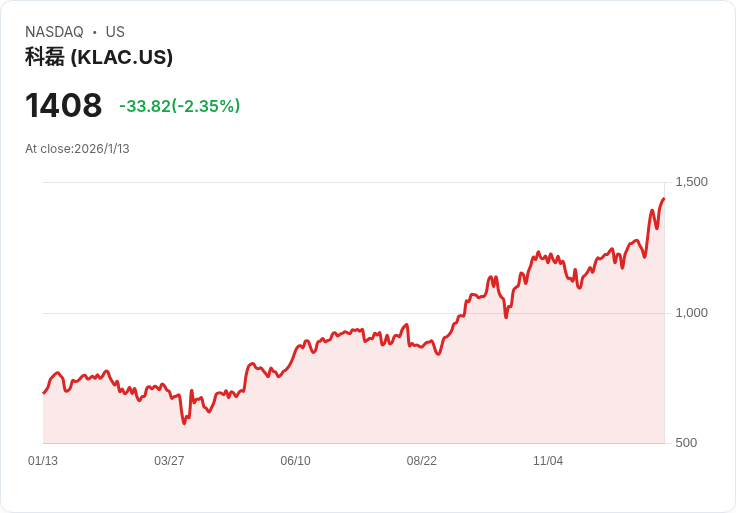Select the 08/22 date on x-axis
Image resolution: width=736 pixels, height=513 pixels.
(x=421, y=461)
